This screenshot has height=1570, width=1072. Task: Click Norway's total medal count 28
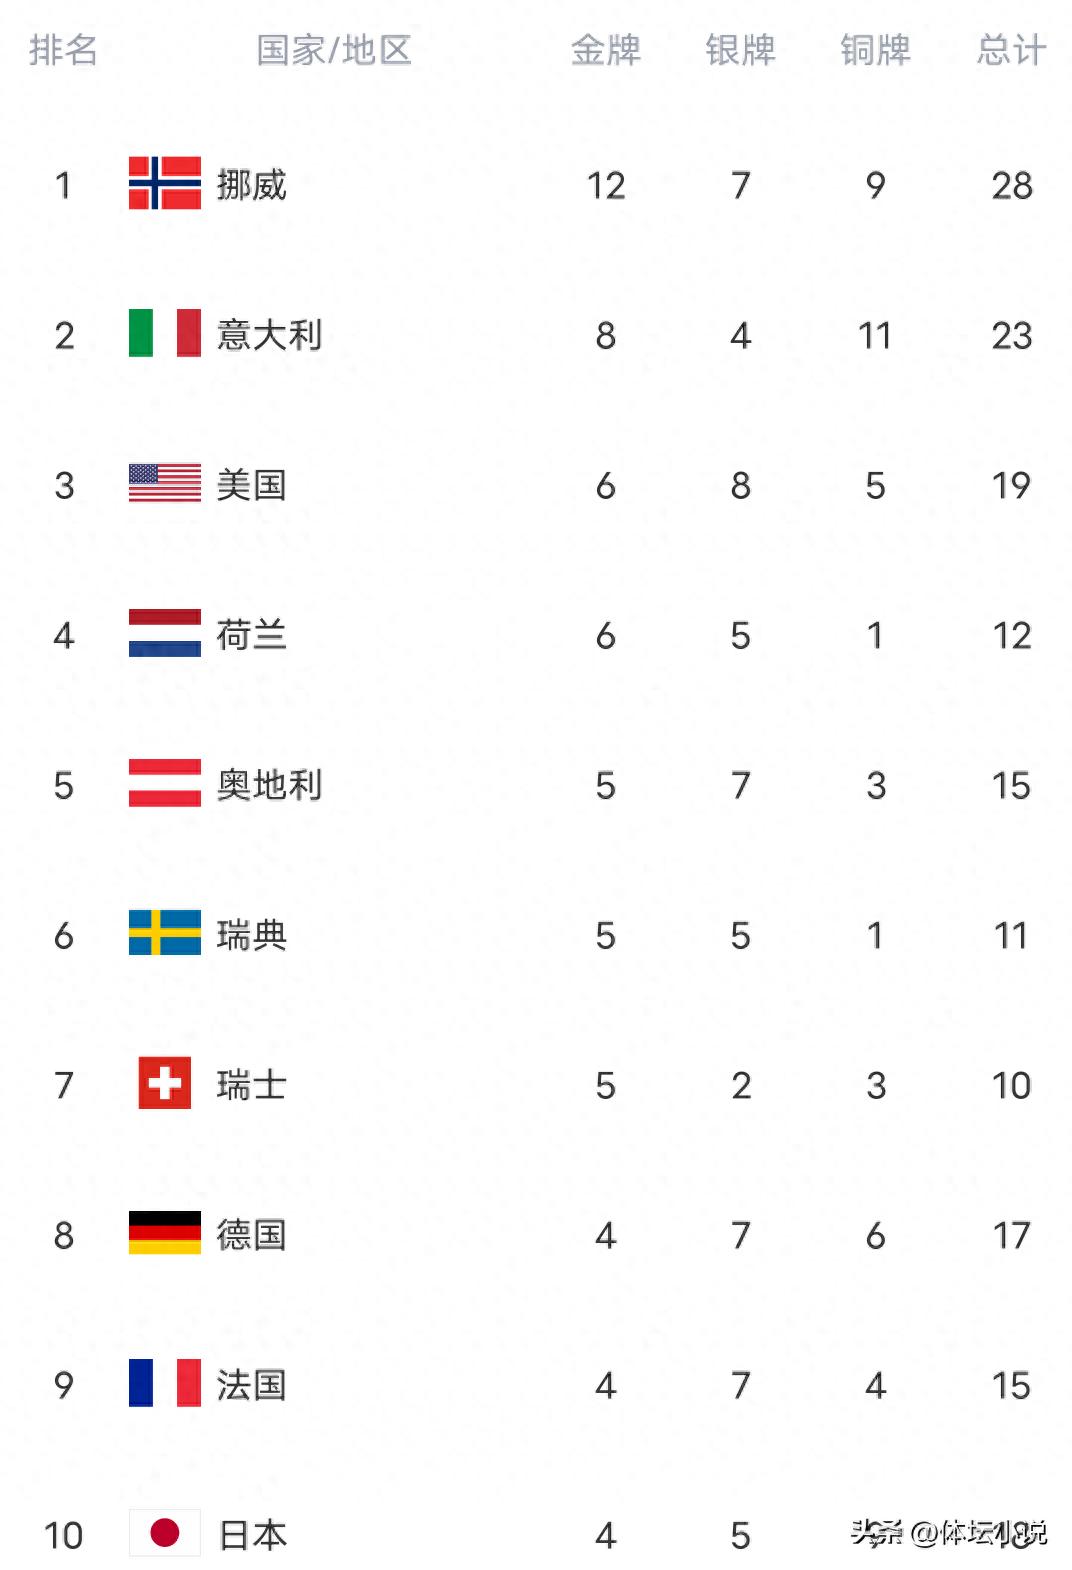click(1011, 185)
